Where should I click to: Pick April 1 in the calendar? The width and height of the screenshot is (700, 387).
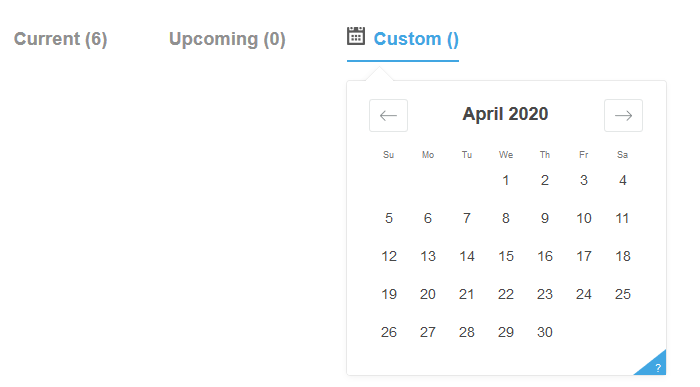tap(506, 180)
